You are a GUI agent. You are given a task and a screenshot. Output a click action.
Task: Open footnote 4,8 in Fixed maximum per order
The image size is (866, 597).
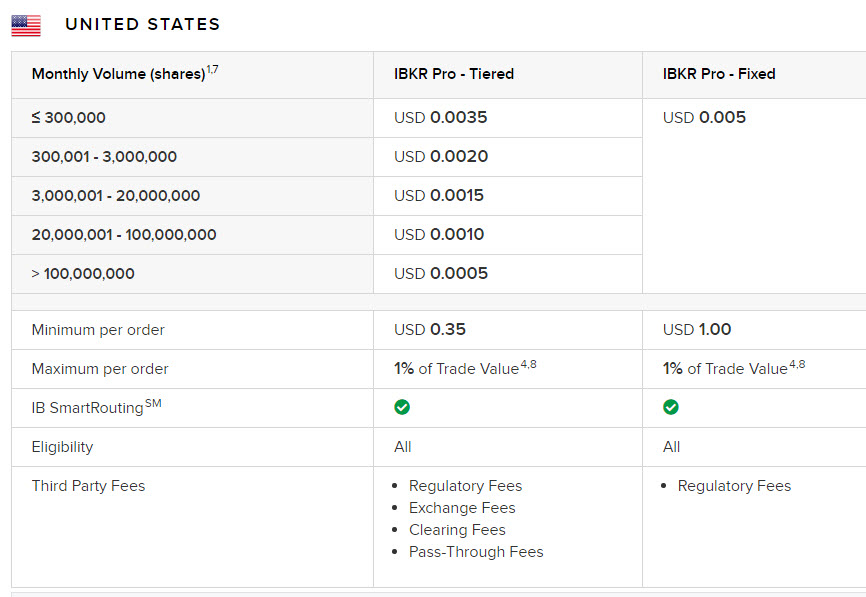(798, 365)
